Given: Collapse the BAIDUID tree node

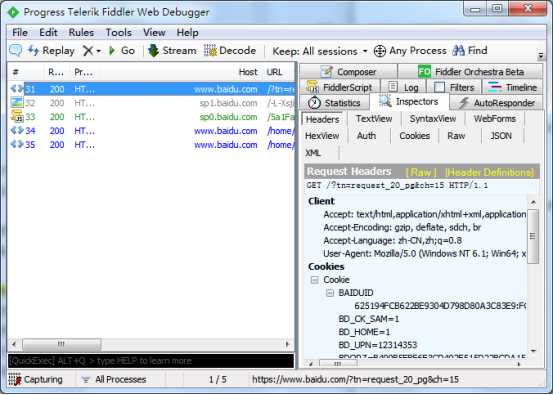Looking at the screenshot, I should tap(330, 293).
